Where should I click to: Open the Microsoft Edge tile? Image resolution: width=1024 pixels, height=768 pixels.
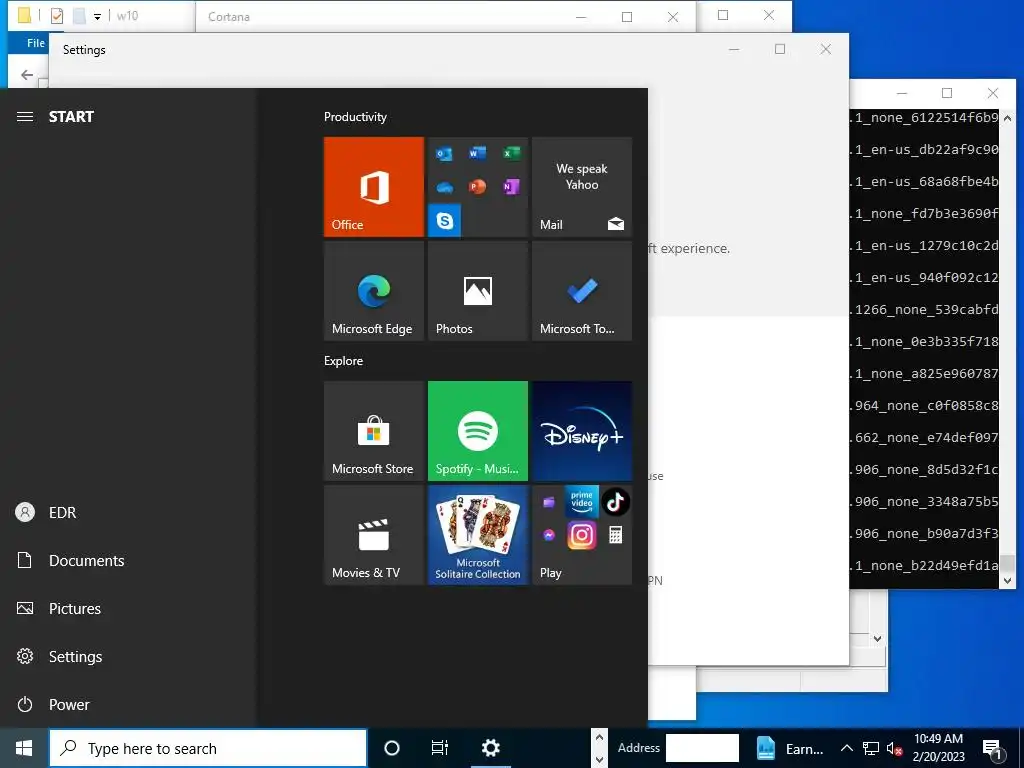pos(374,291)
